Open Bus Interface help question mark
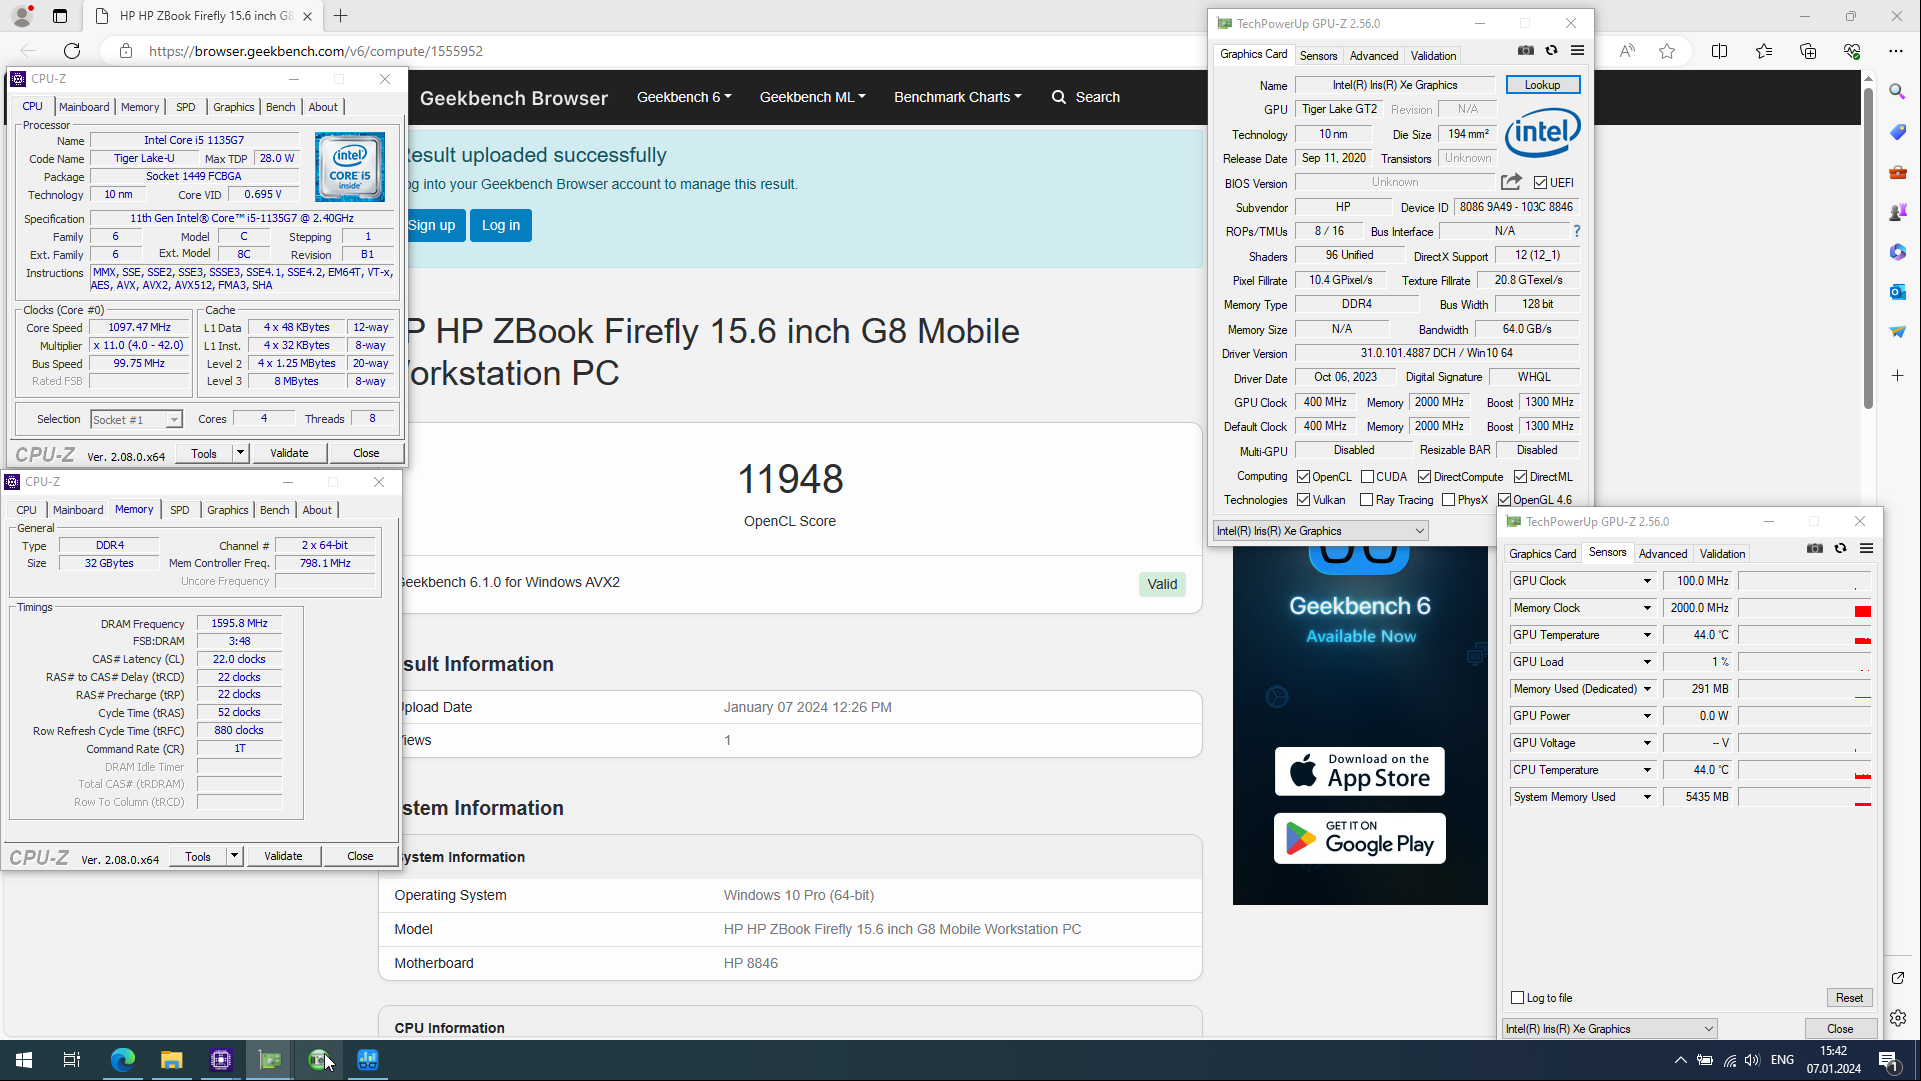The width and height of the screenshot is (1921, 1081). click(x=1577, y=231)
